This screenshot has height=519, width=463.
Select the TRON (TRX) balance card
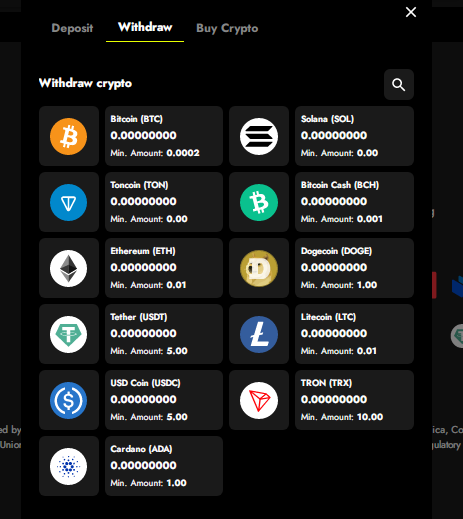[x=354, y=400]
